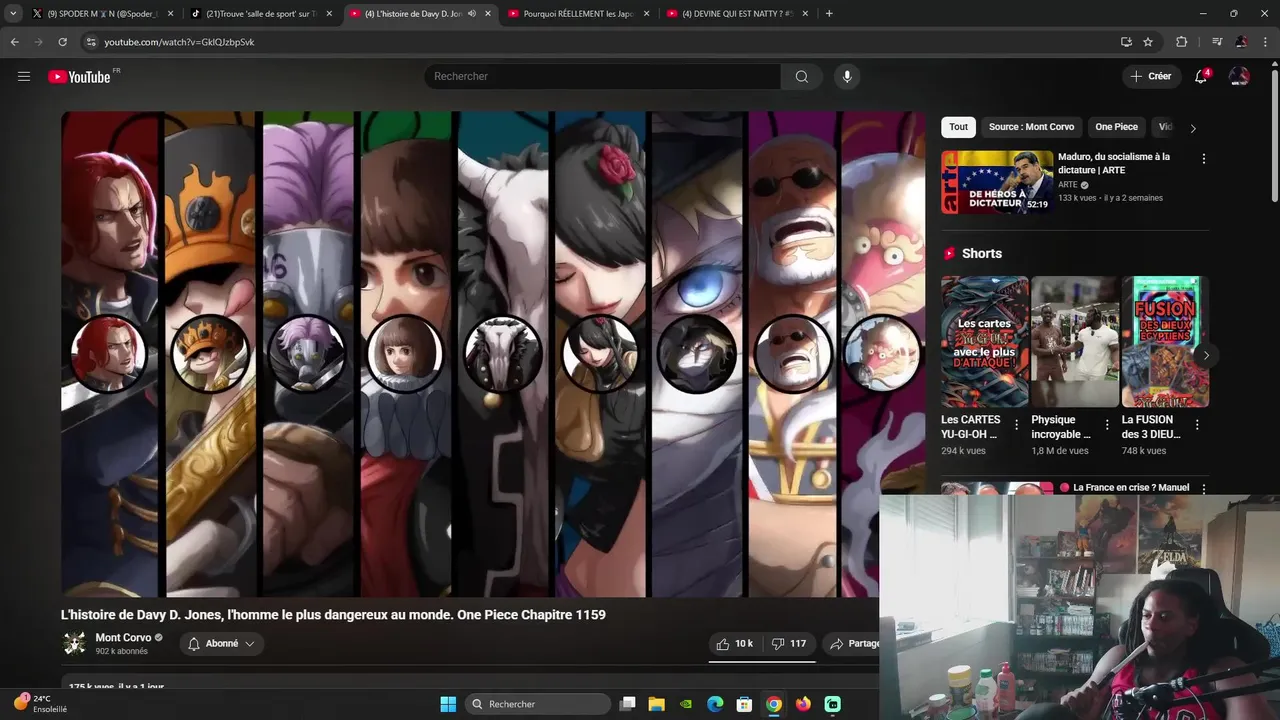
Task: Open File Explorer from taskbar
Action: click(657, 704)
